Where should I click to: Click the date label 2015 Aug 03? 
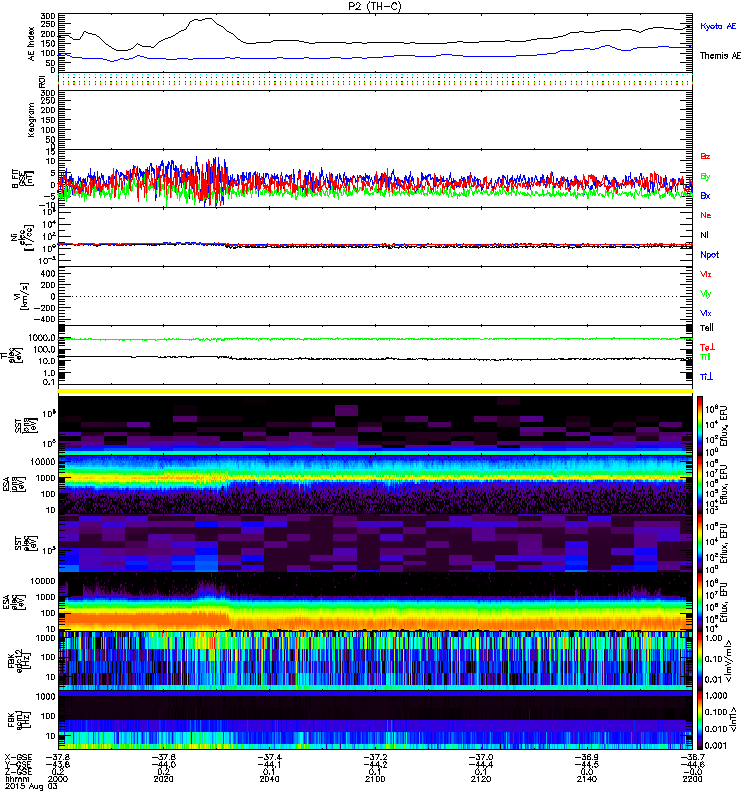pos(31,786)
